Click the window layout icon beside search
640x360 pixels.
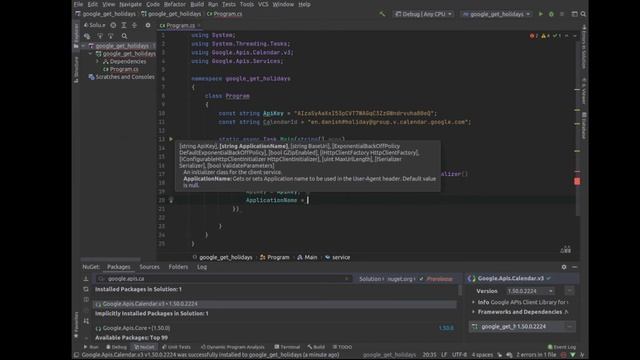tap(574, 14)
